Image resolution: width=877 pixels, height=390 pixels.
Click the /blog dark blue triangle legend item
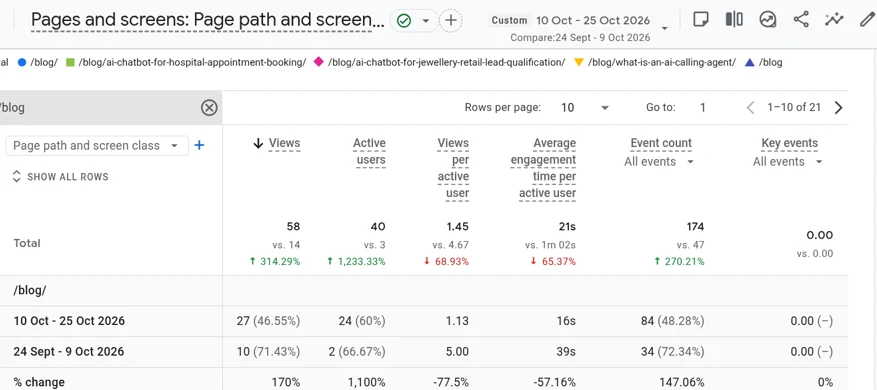(763, 63)
